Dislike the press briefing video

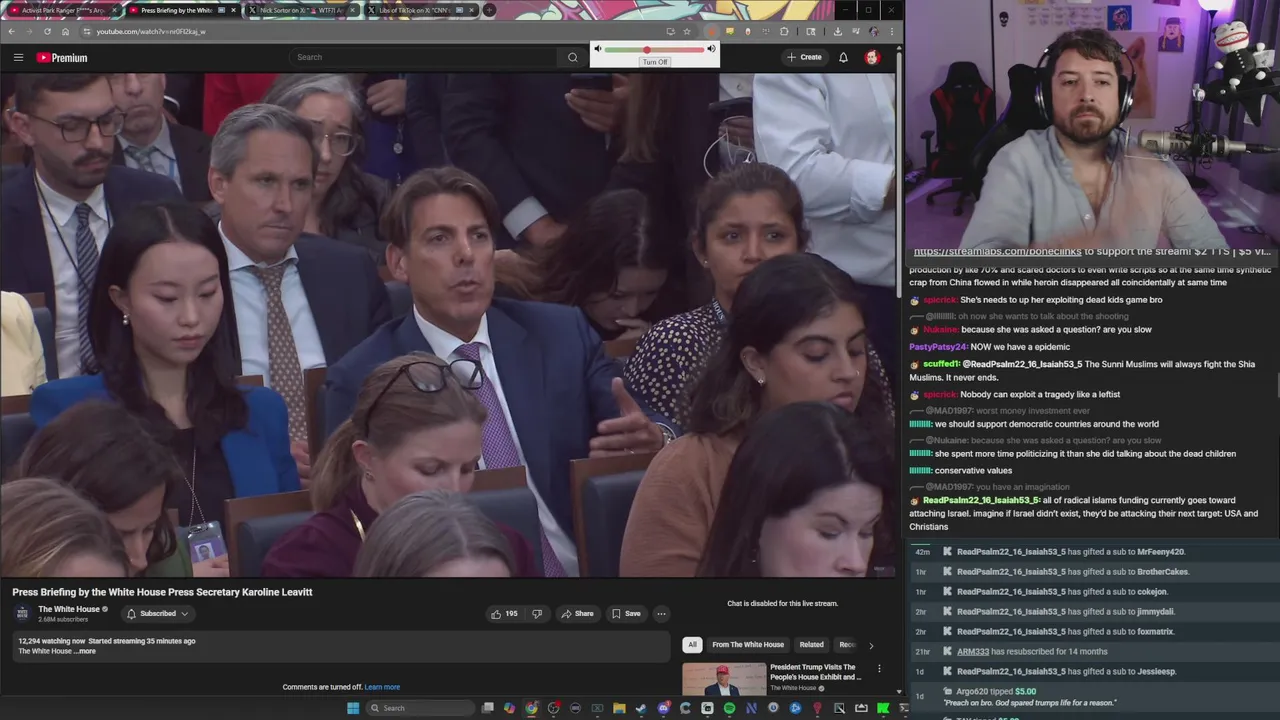(536, 613)
